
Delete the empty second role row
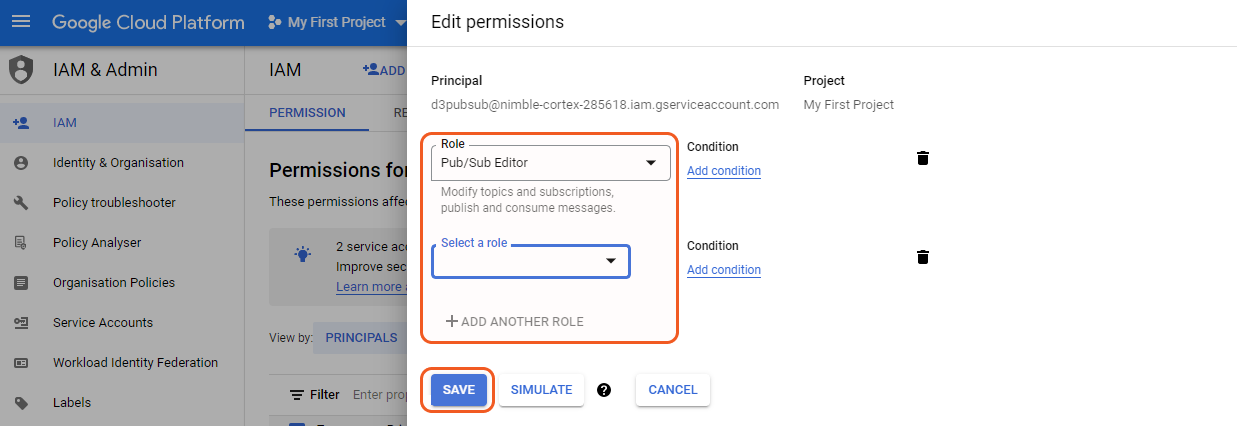923,257
